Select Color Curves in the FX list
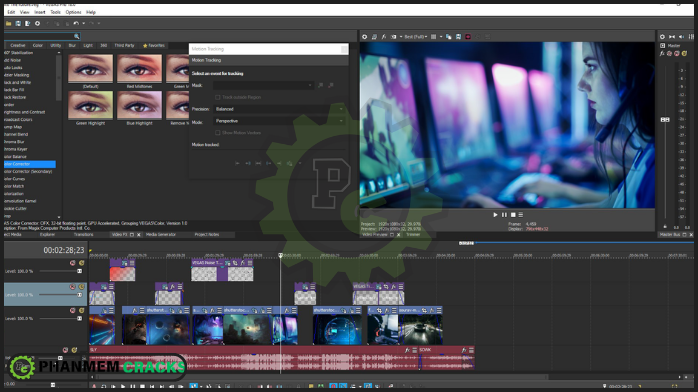Image resolution: width=698 pixels, height=392 pixels. (15, 179)
